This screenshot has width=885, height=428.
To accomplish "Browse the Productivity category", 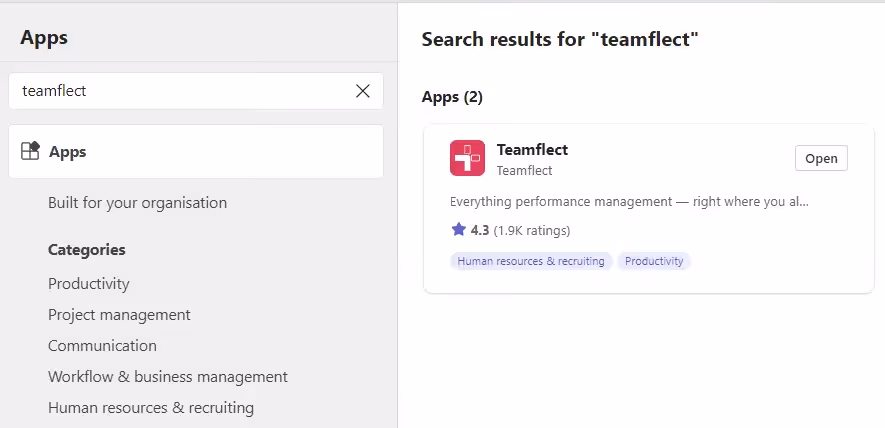I will pyautogui.click(x=89, y=283).
